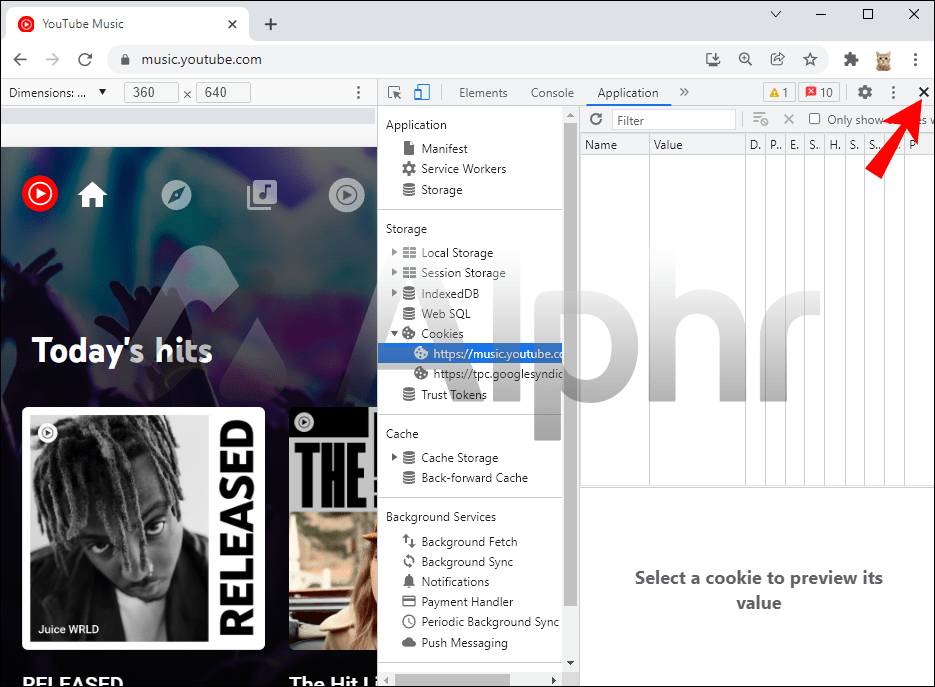935x687 pixels.
Task: Click the errors counter badge showing 10
Action: point(819,92)
